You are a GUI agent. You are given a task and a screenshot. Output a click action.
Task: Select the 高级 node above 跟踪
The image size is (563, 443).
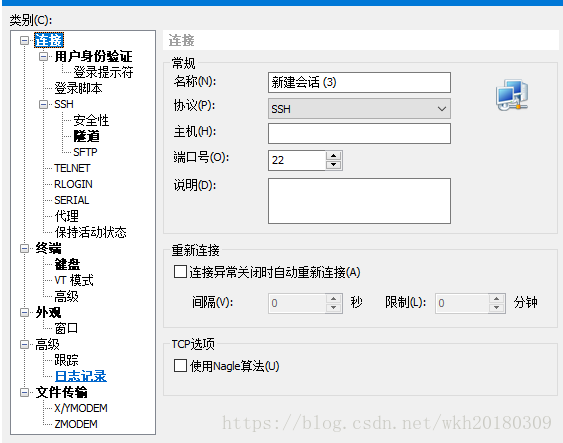click(x=47, y=344)
